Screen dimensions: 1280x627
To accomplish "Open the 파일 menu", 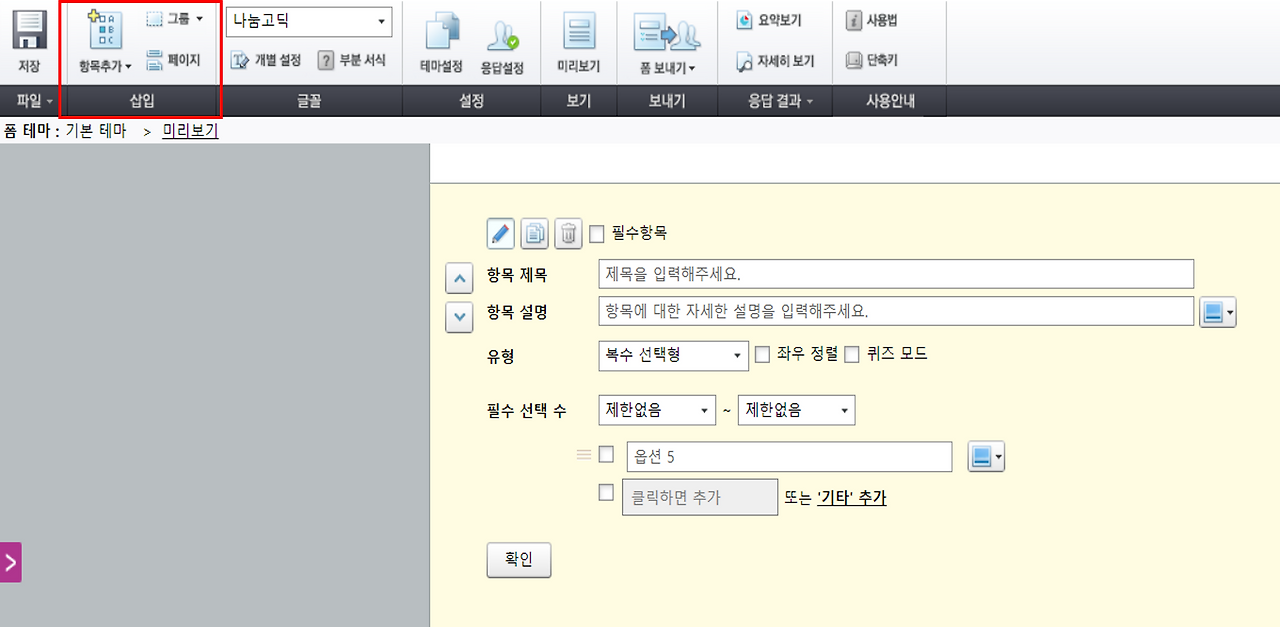I will (x=28, y=101).
